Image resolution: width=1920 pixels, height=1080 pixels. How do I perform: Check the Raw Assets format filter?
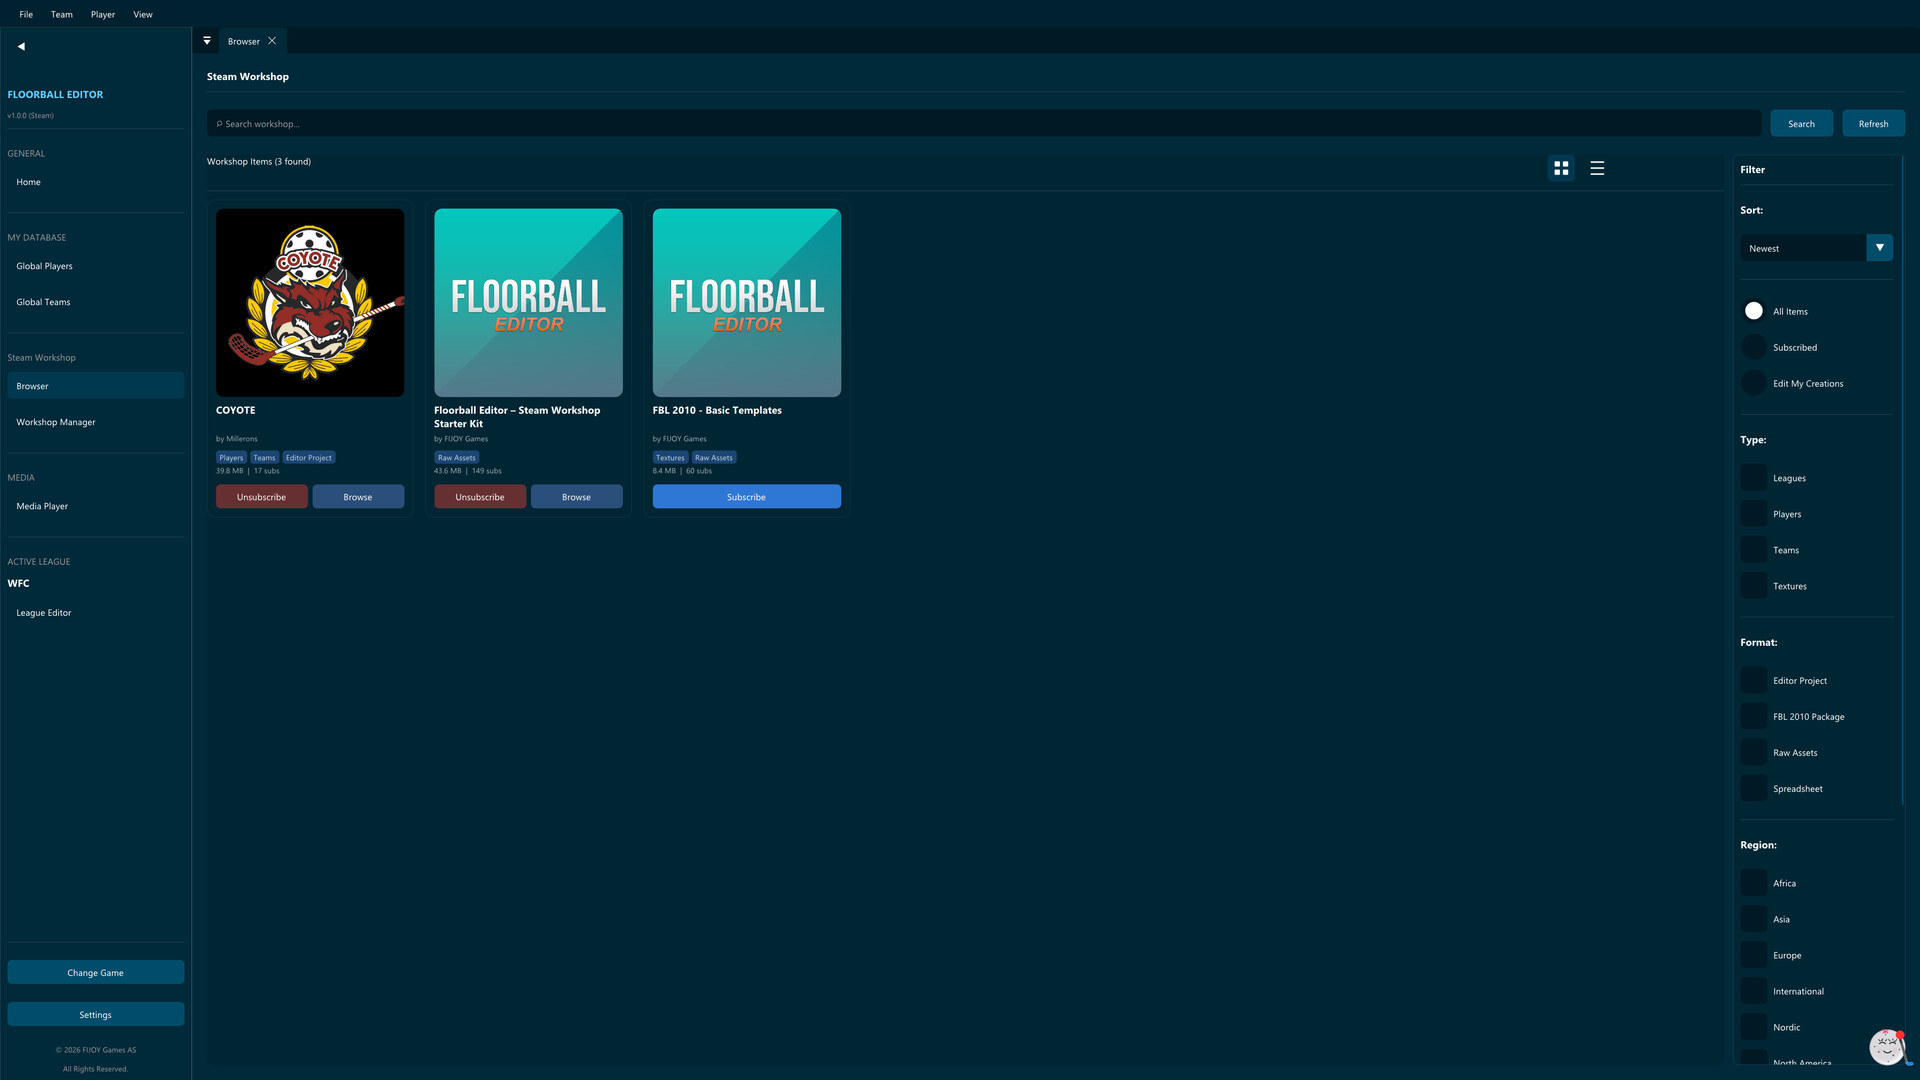[1753, 752]
